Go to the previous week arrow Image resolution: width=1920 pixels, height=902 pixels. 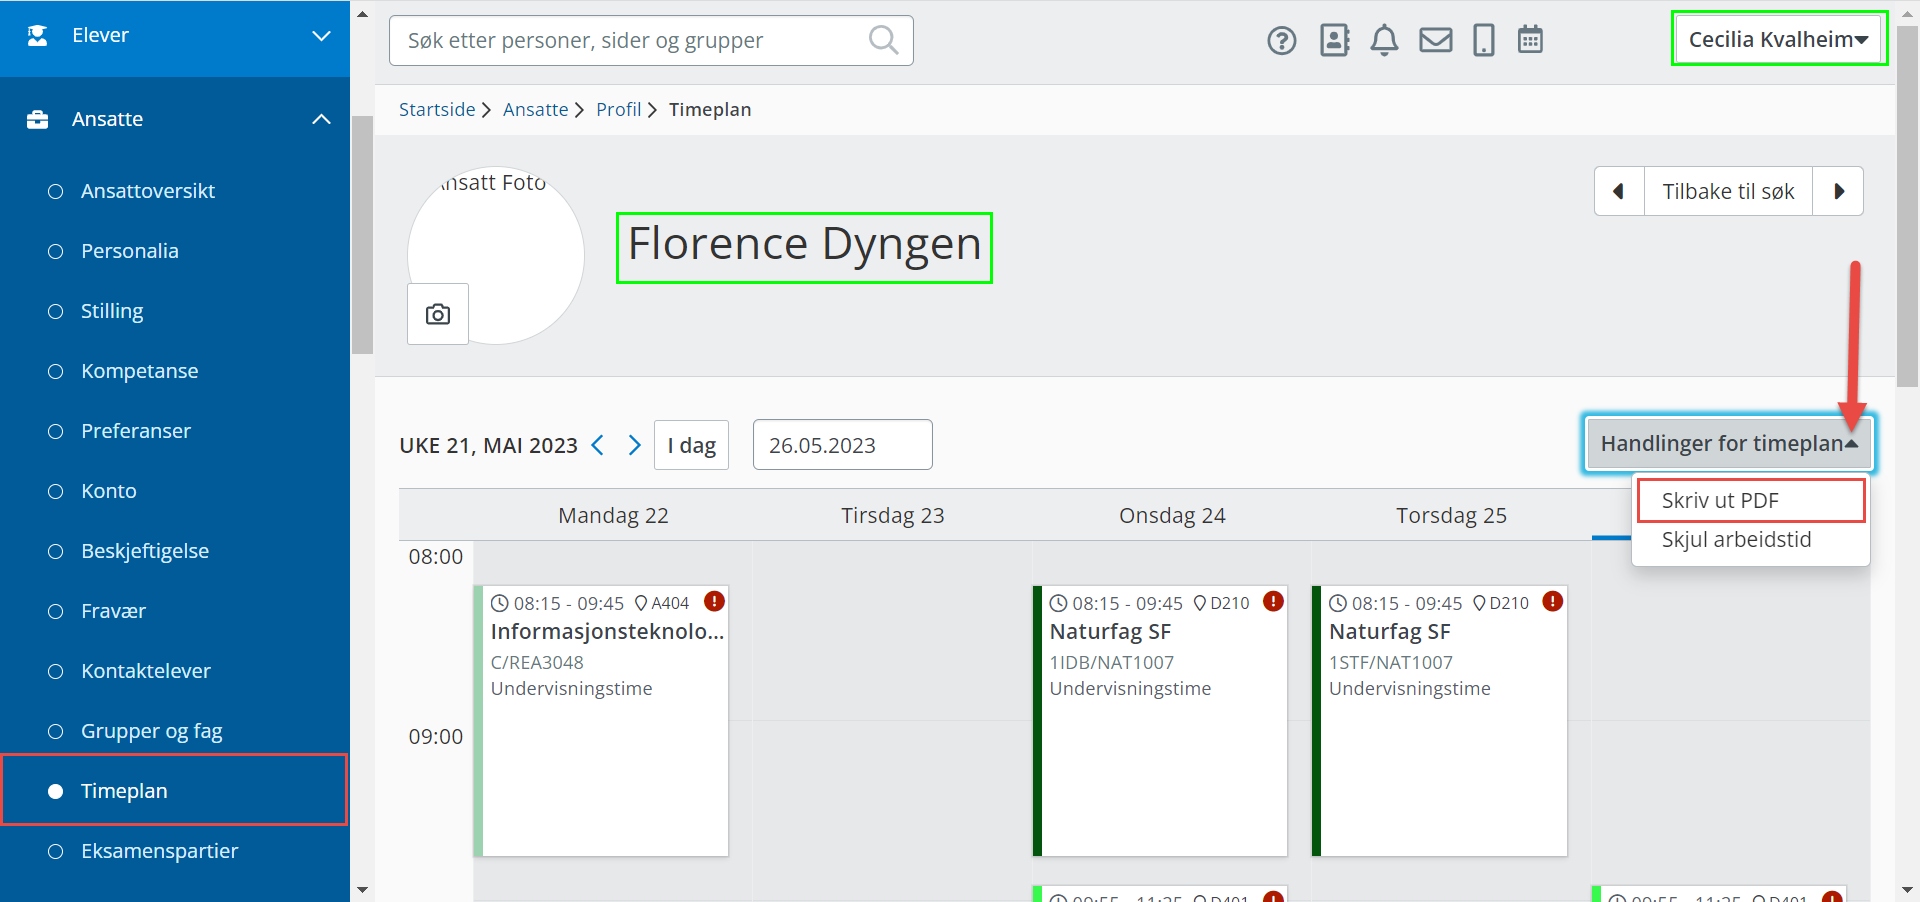click(598, 445)
